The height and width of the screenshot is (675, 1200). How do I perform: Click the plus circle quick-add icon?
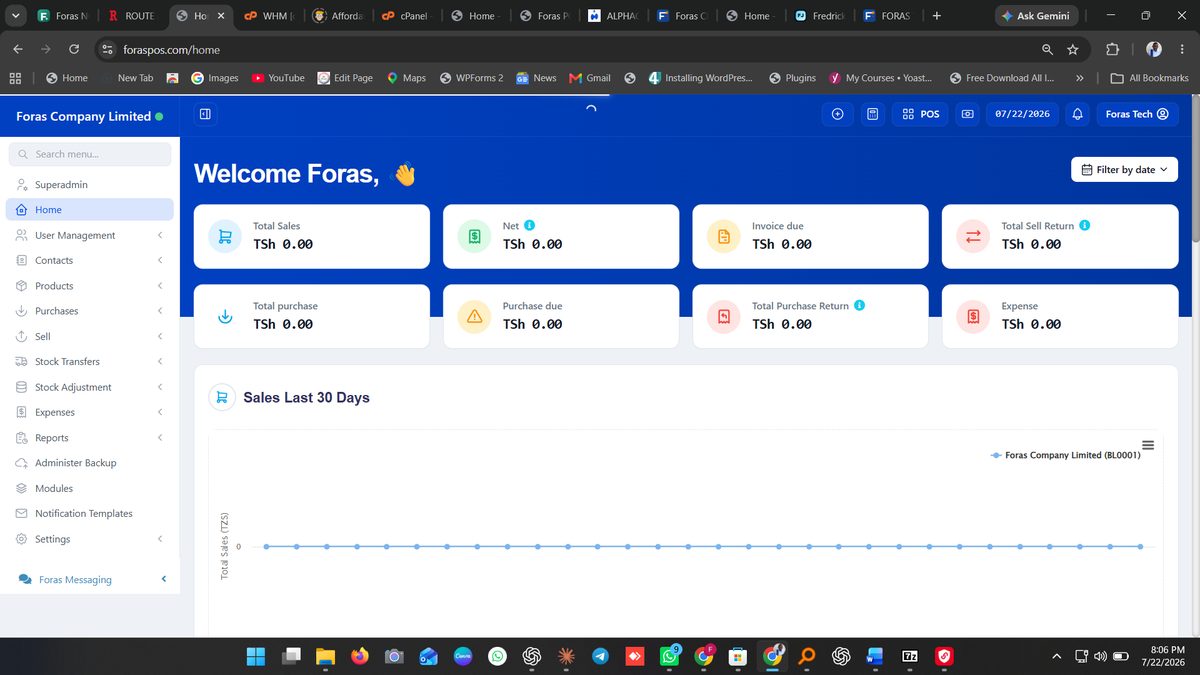point(837,114)
